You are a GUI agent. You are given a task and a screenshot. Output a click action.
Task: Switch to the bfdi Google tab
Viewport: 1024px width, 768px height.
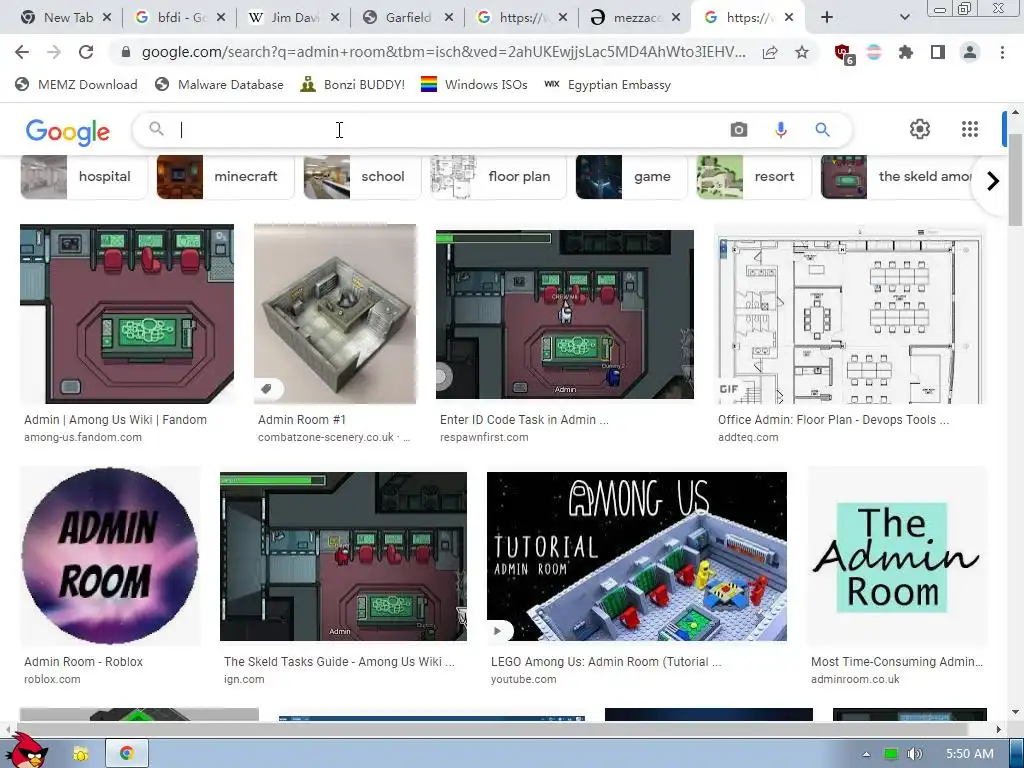[x=180, y=18]
